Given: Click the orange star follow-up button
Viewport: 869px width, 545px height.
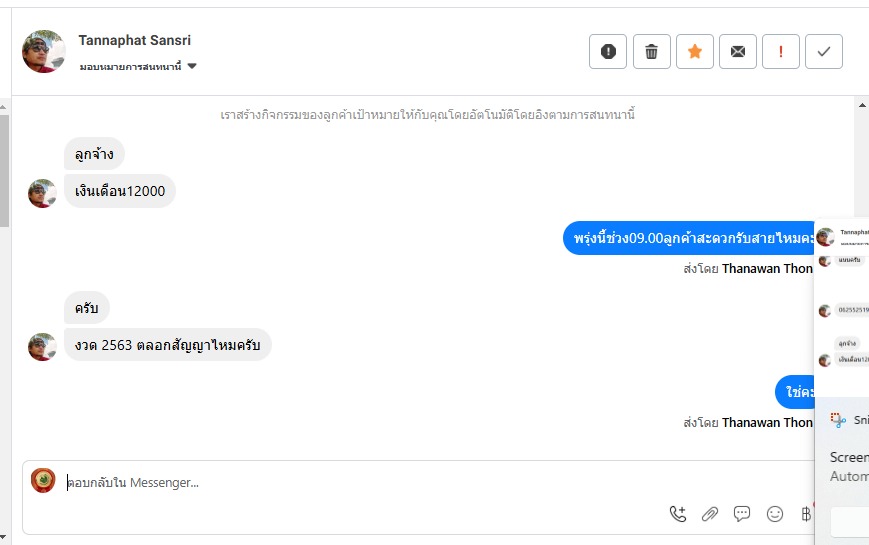Looking at the screenshot, I should [695, 52].
